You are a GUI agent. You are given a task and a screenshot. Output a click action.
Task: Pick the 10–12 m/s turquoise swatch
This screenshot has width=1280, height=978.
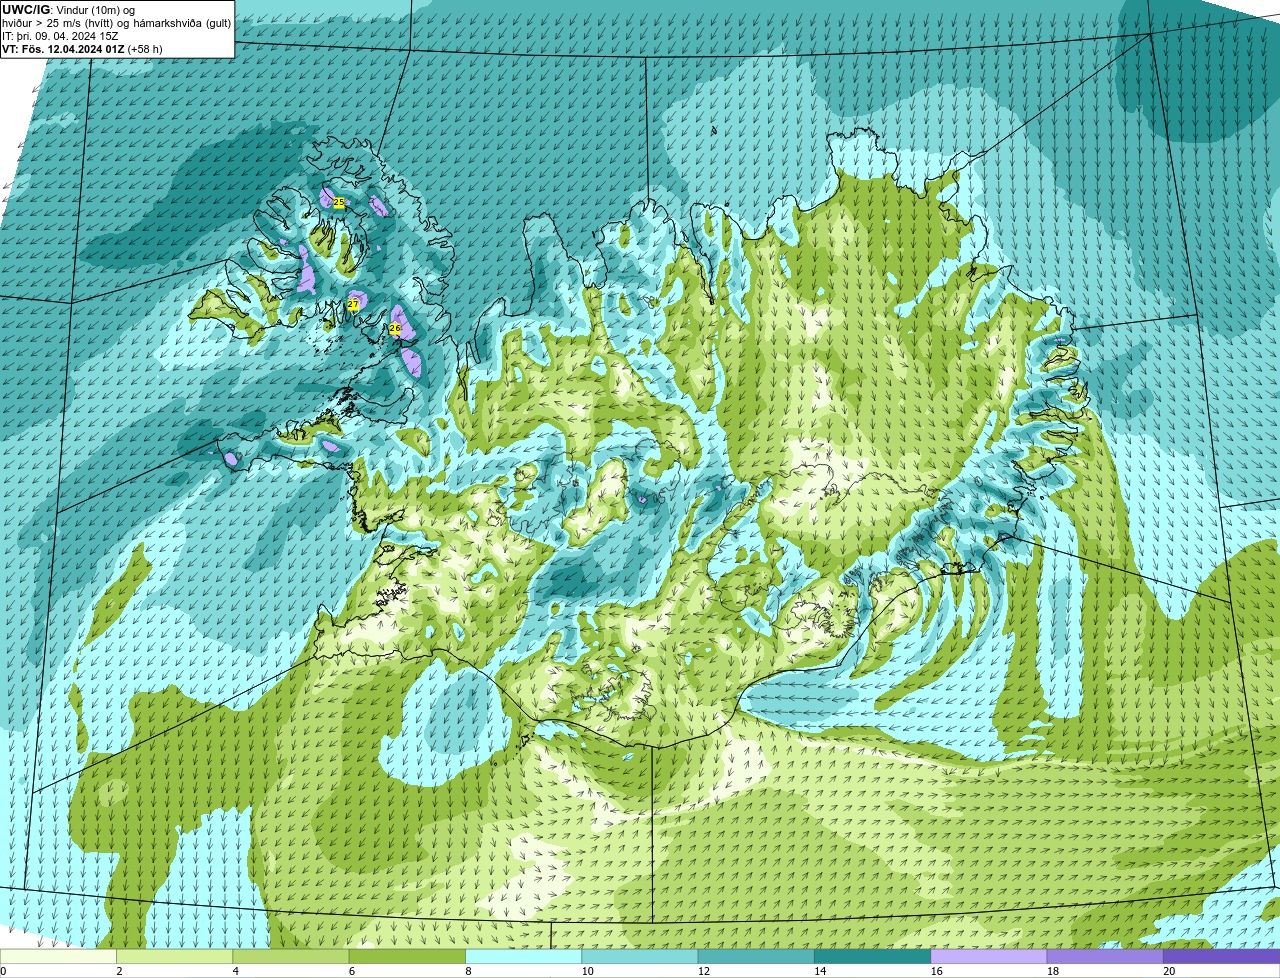[640, 956]
